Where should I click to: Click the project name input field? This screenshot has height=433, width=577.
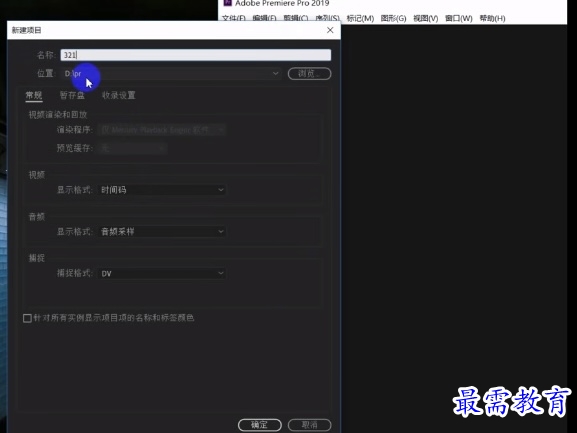tap(195, 55)
